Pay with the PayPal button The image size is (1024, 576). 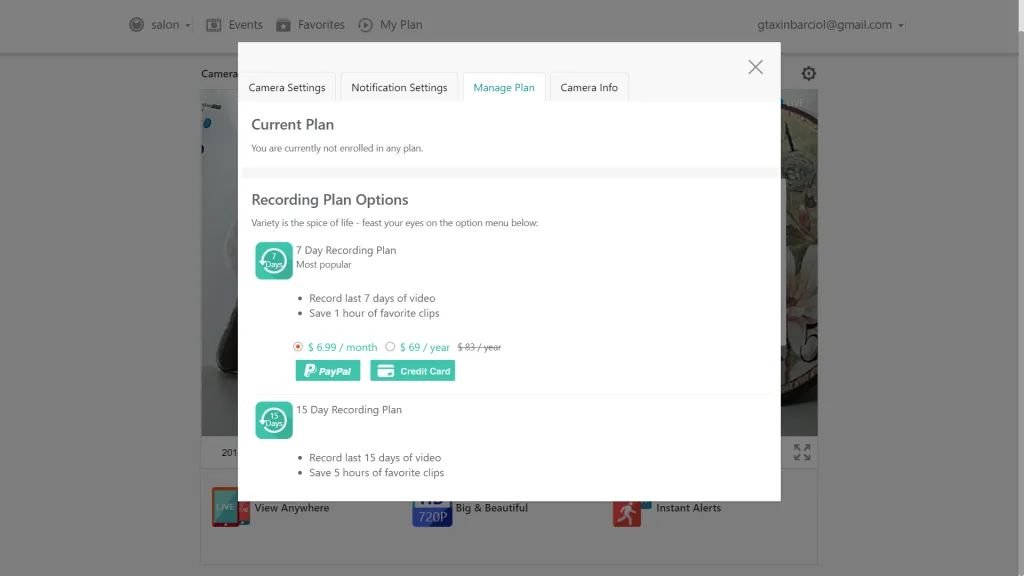click(x=327, y=371)
